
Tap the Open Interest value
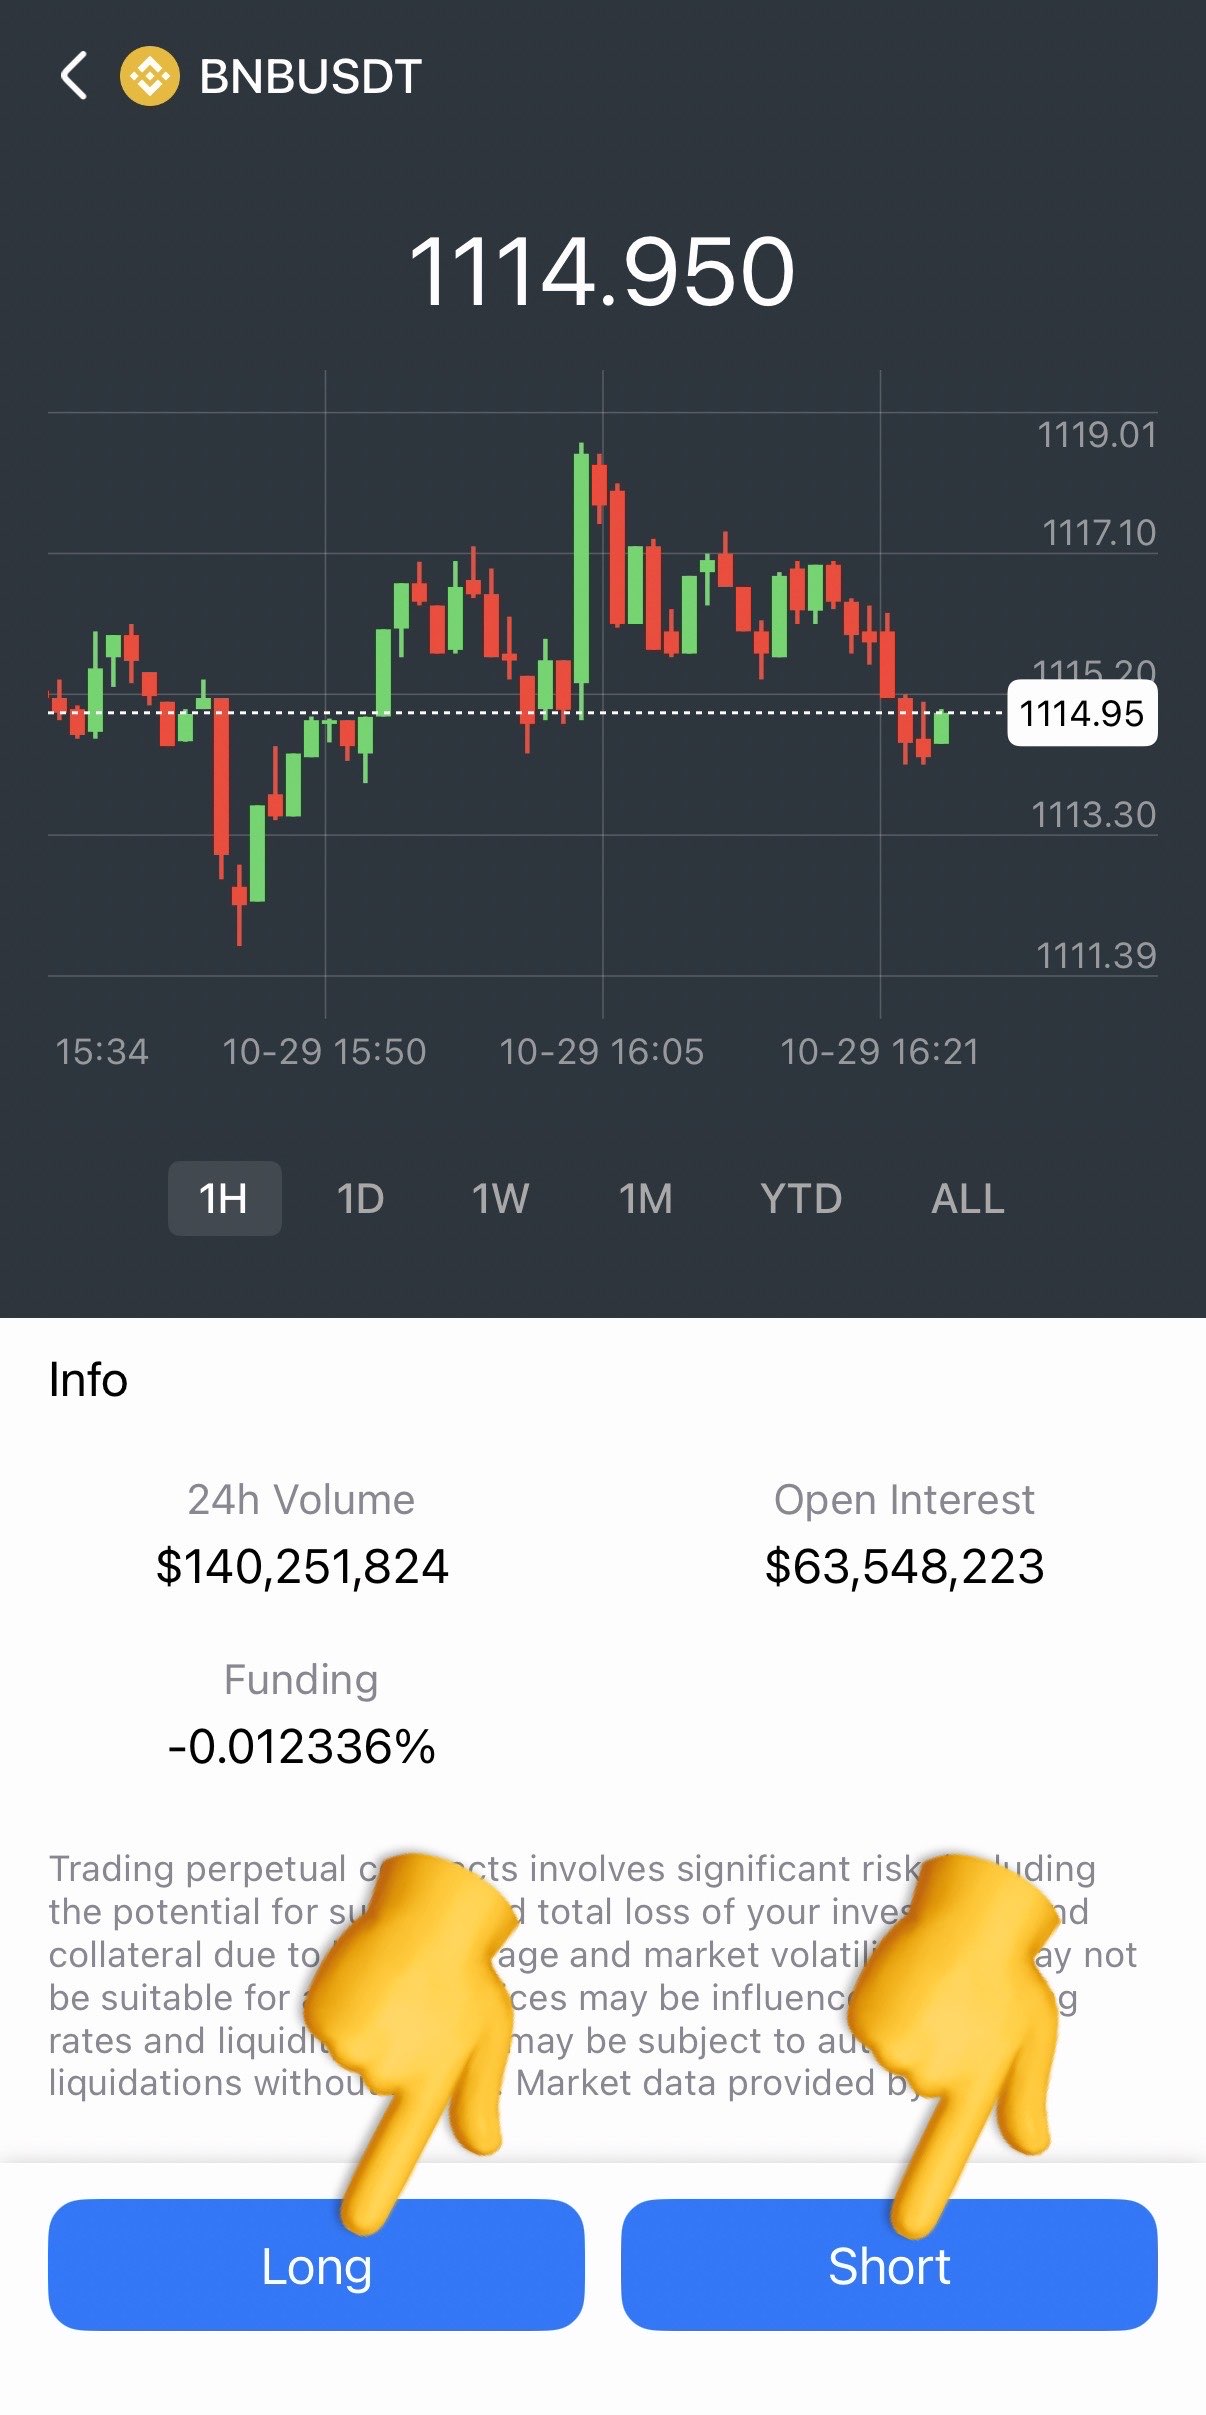tap(904, 1566)
